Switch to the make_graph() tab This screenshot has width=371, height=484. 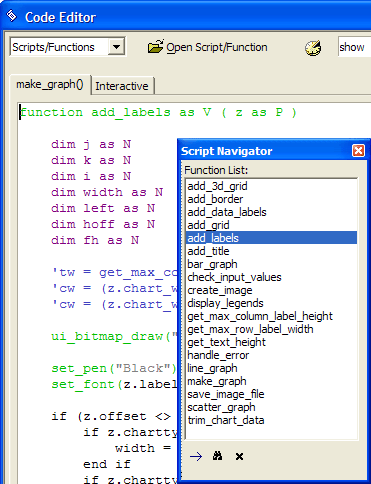point(50,84)
